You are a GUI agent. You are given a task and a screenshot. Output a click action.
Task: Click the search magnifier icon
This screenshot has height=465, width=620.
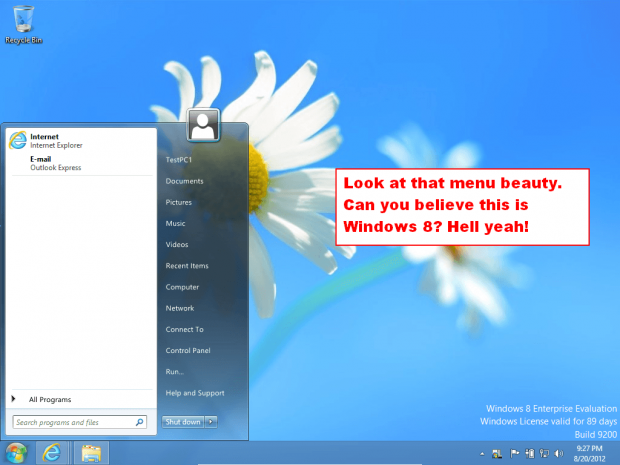[x=140, y=422]
